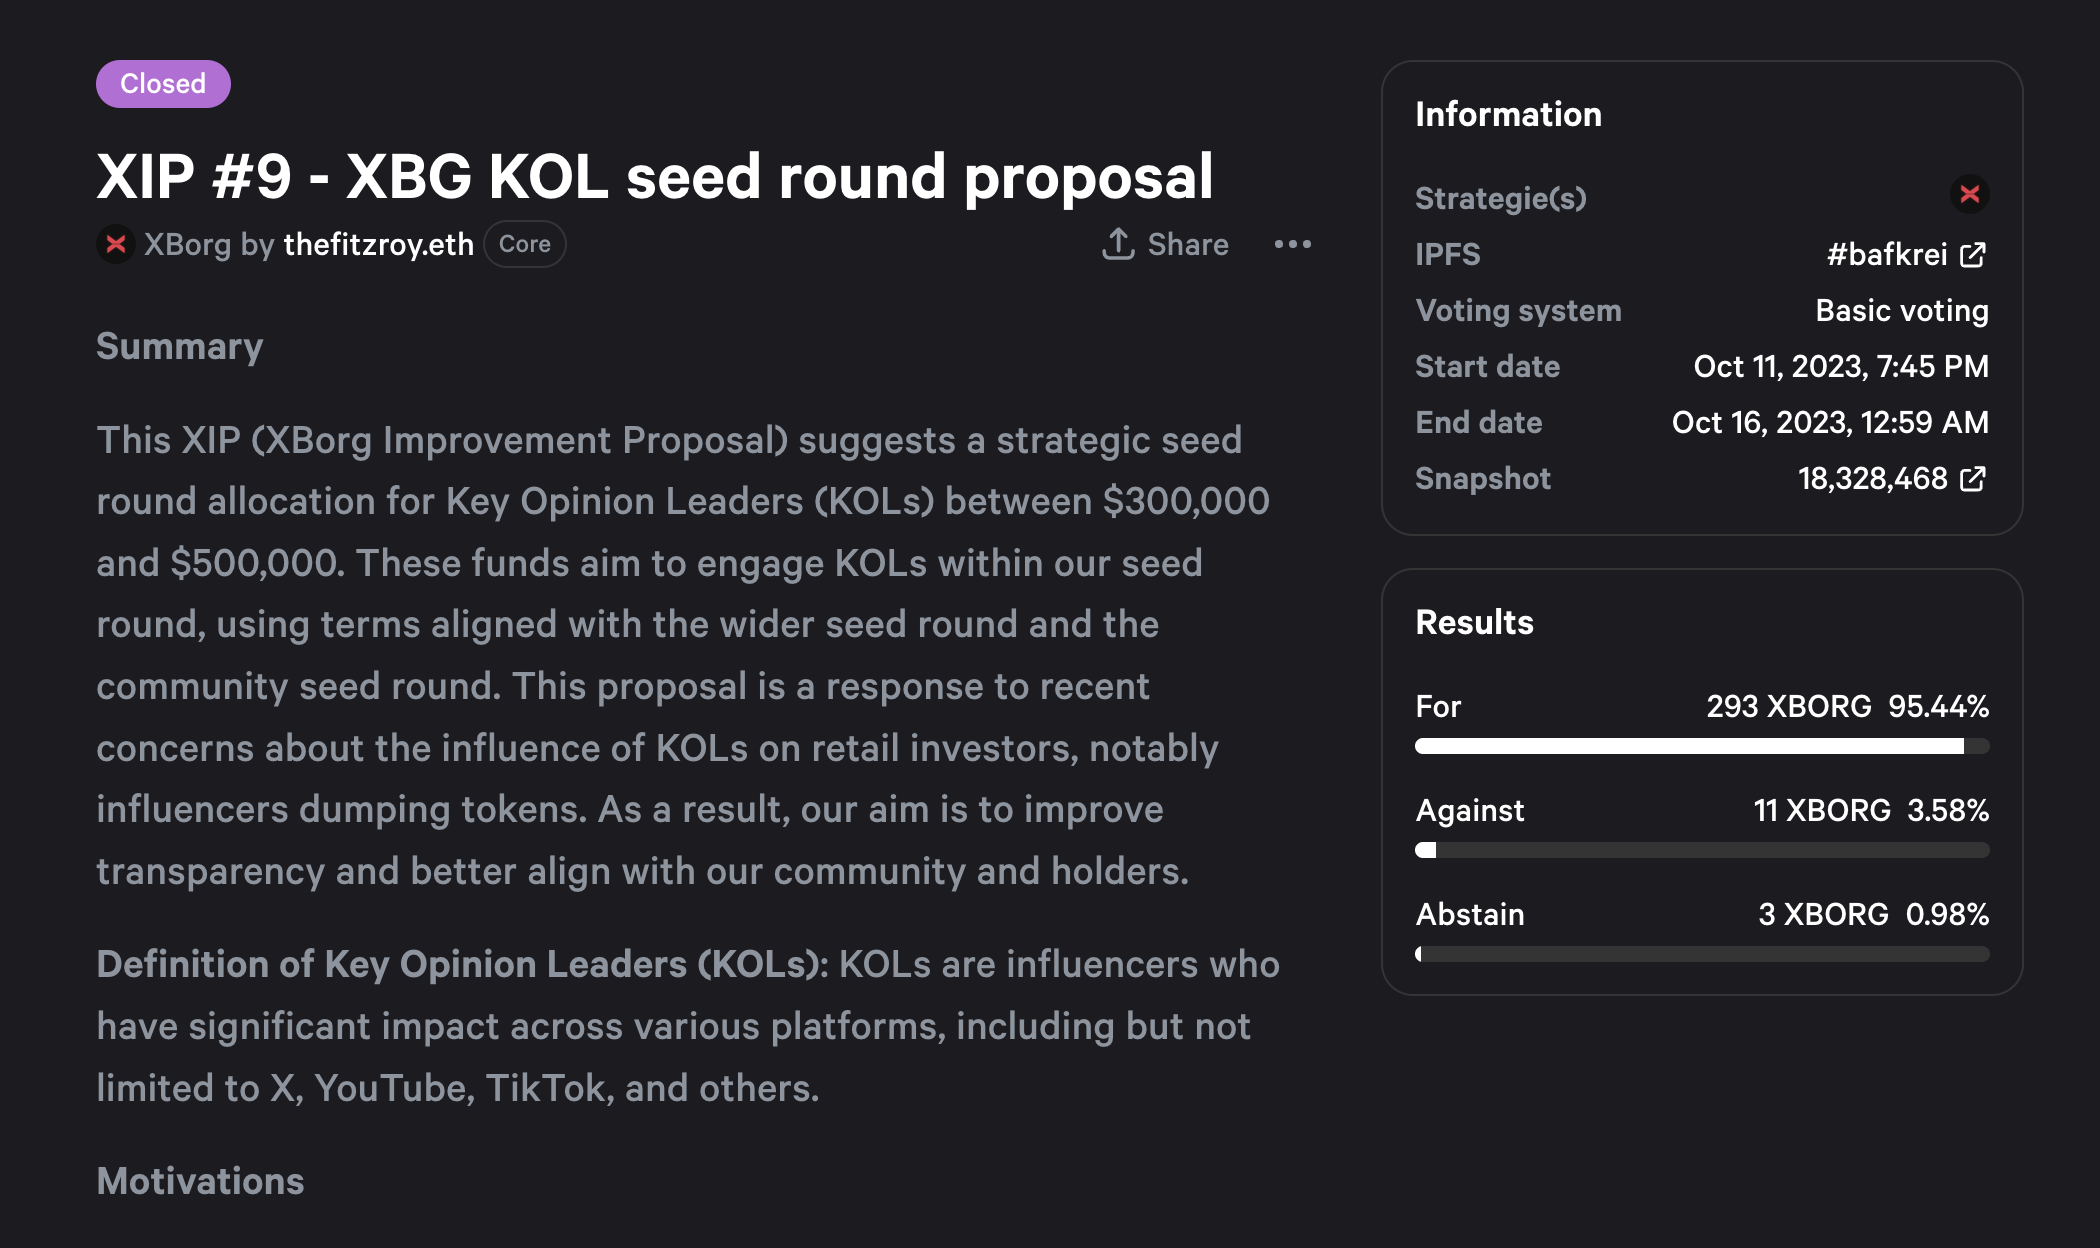Click the Closed status badge
This screenshot has width=2100, height=1248.
163,84
